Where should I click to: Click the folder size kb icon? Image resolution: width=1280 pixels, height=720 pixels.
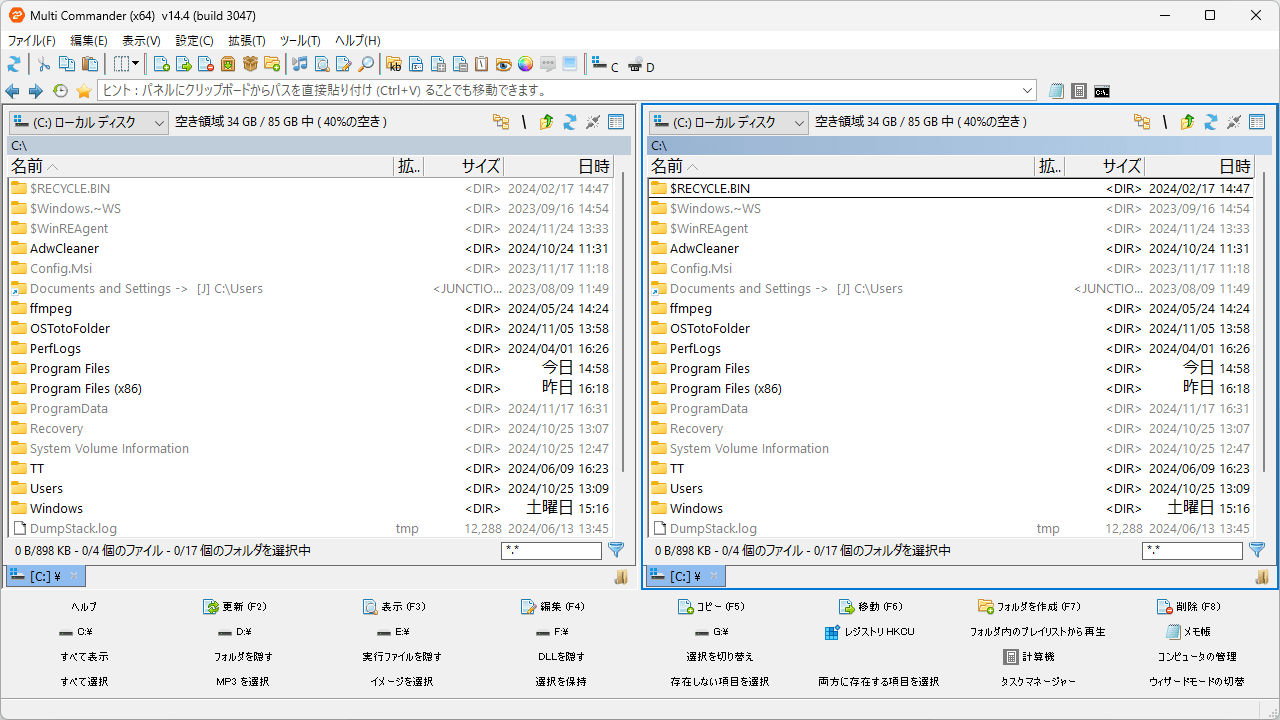click(x=394, y=64)
